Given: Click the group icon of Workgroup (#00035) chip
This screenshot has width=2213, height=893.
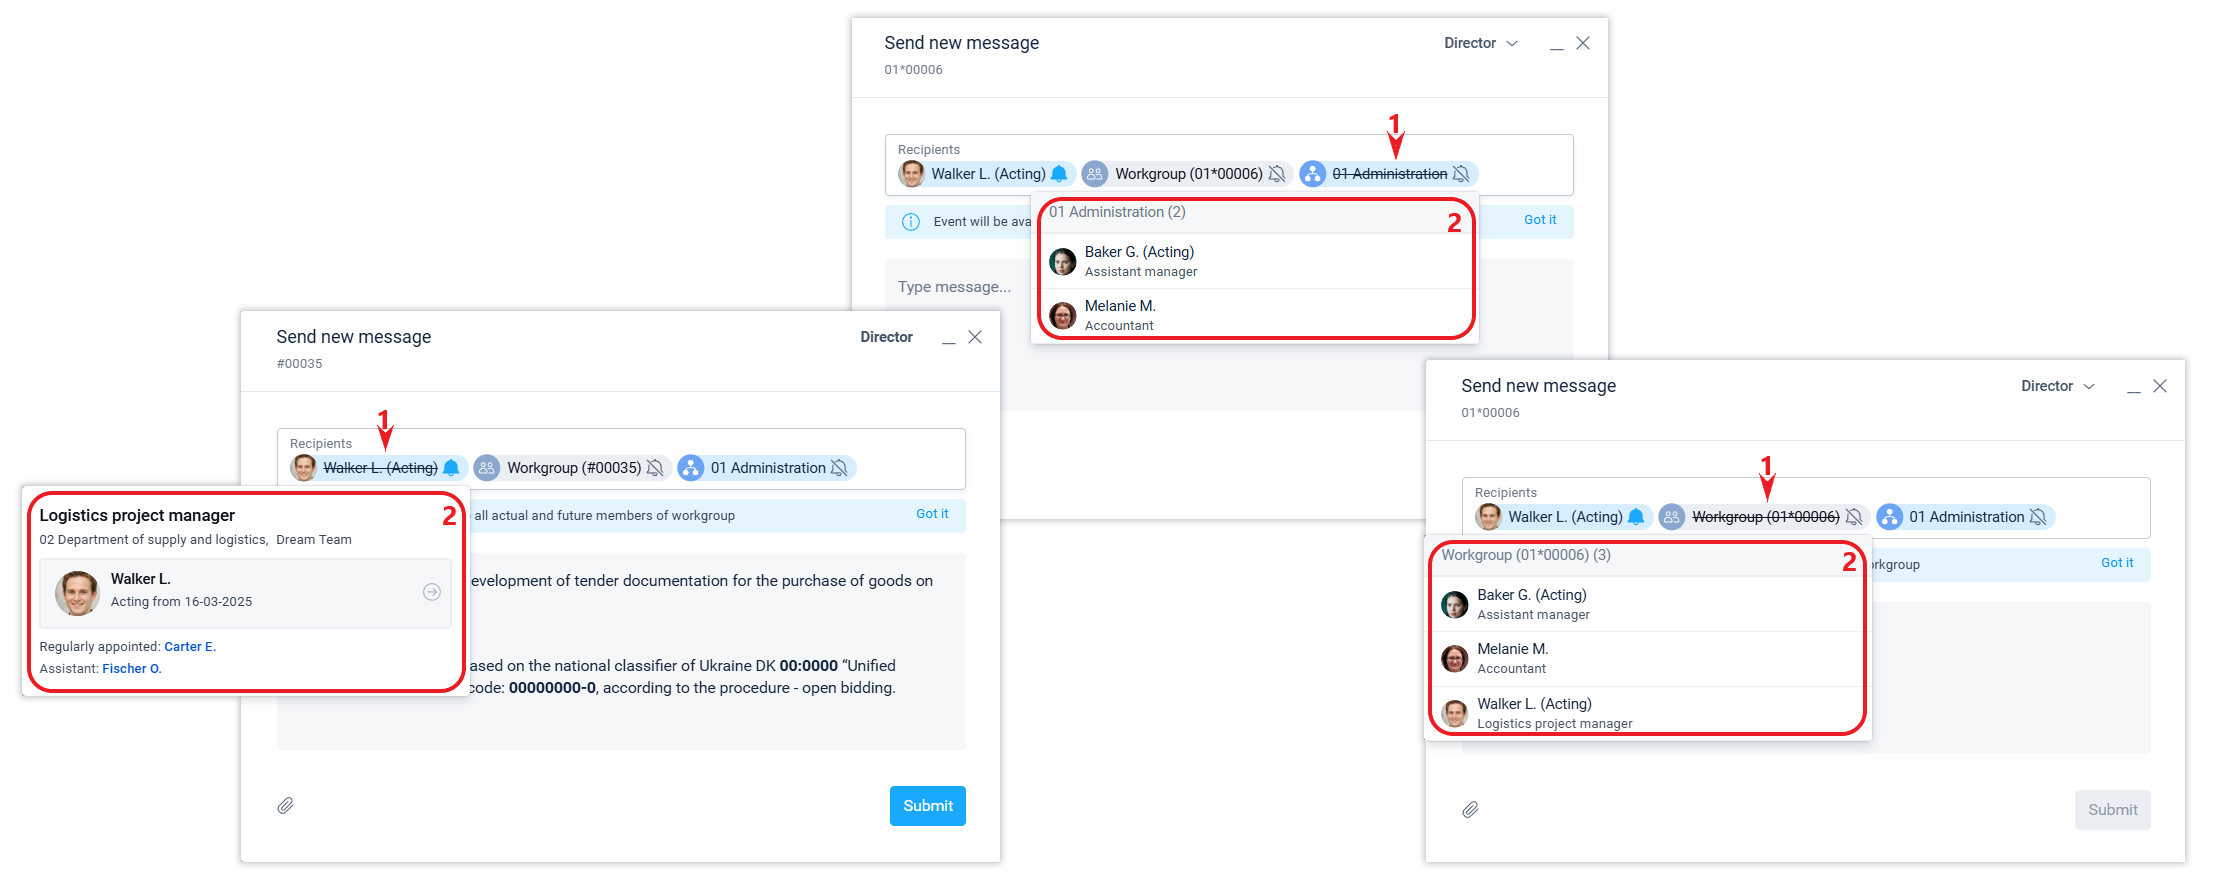Looking at the screenshot, I should pyautogui.click(x=487, y=468).
